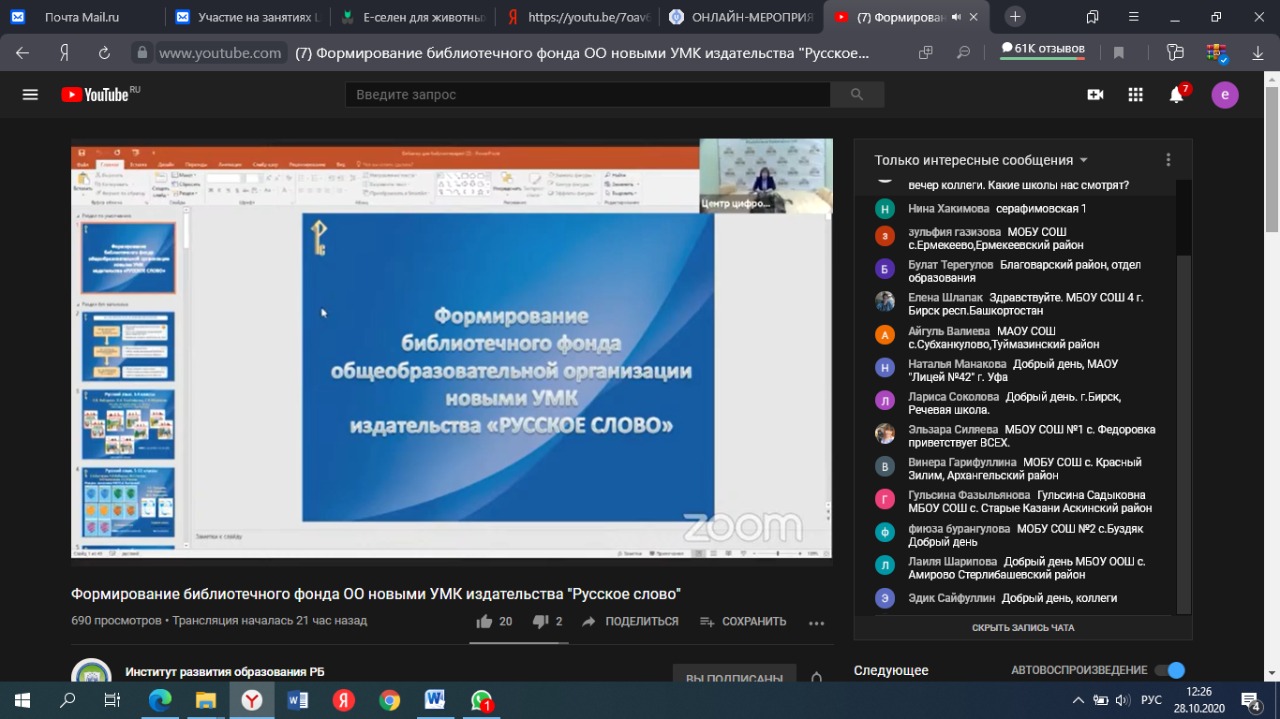Click the ПОДЕЛИТЬСЯ share button
1280x719 pixels.
pyautogui.click(x=630, y=622)
